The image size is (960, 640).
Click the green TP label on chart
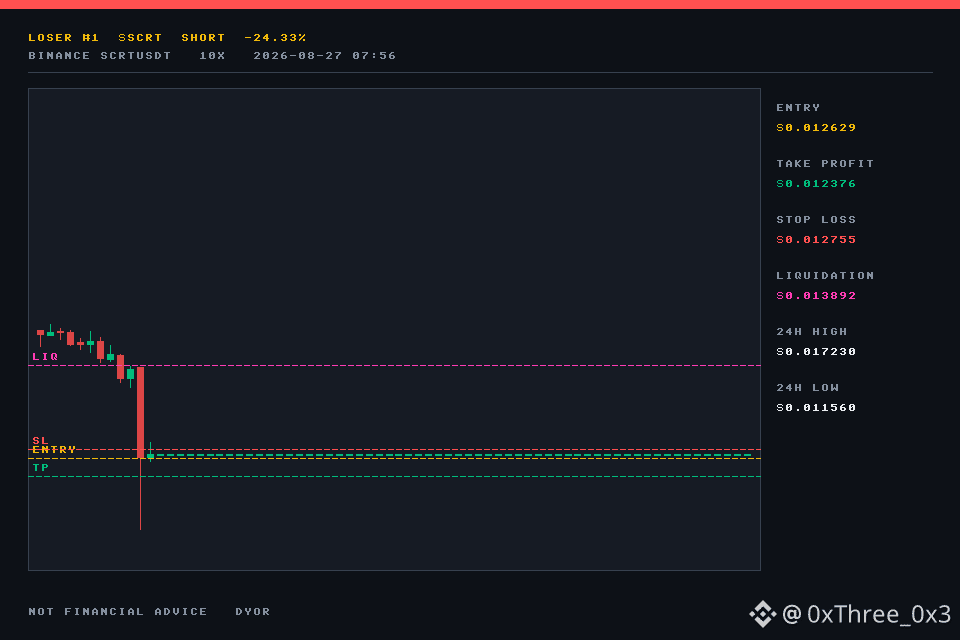[x=40, y=467]
